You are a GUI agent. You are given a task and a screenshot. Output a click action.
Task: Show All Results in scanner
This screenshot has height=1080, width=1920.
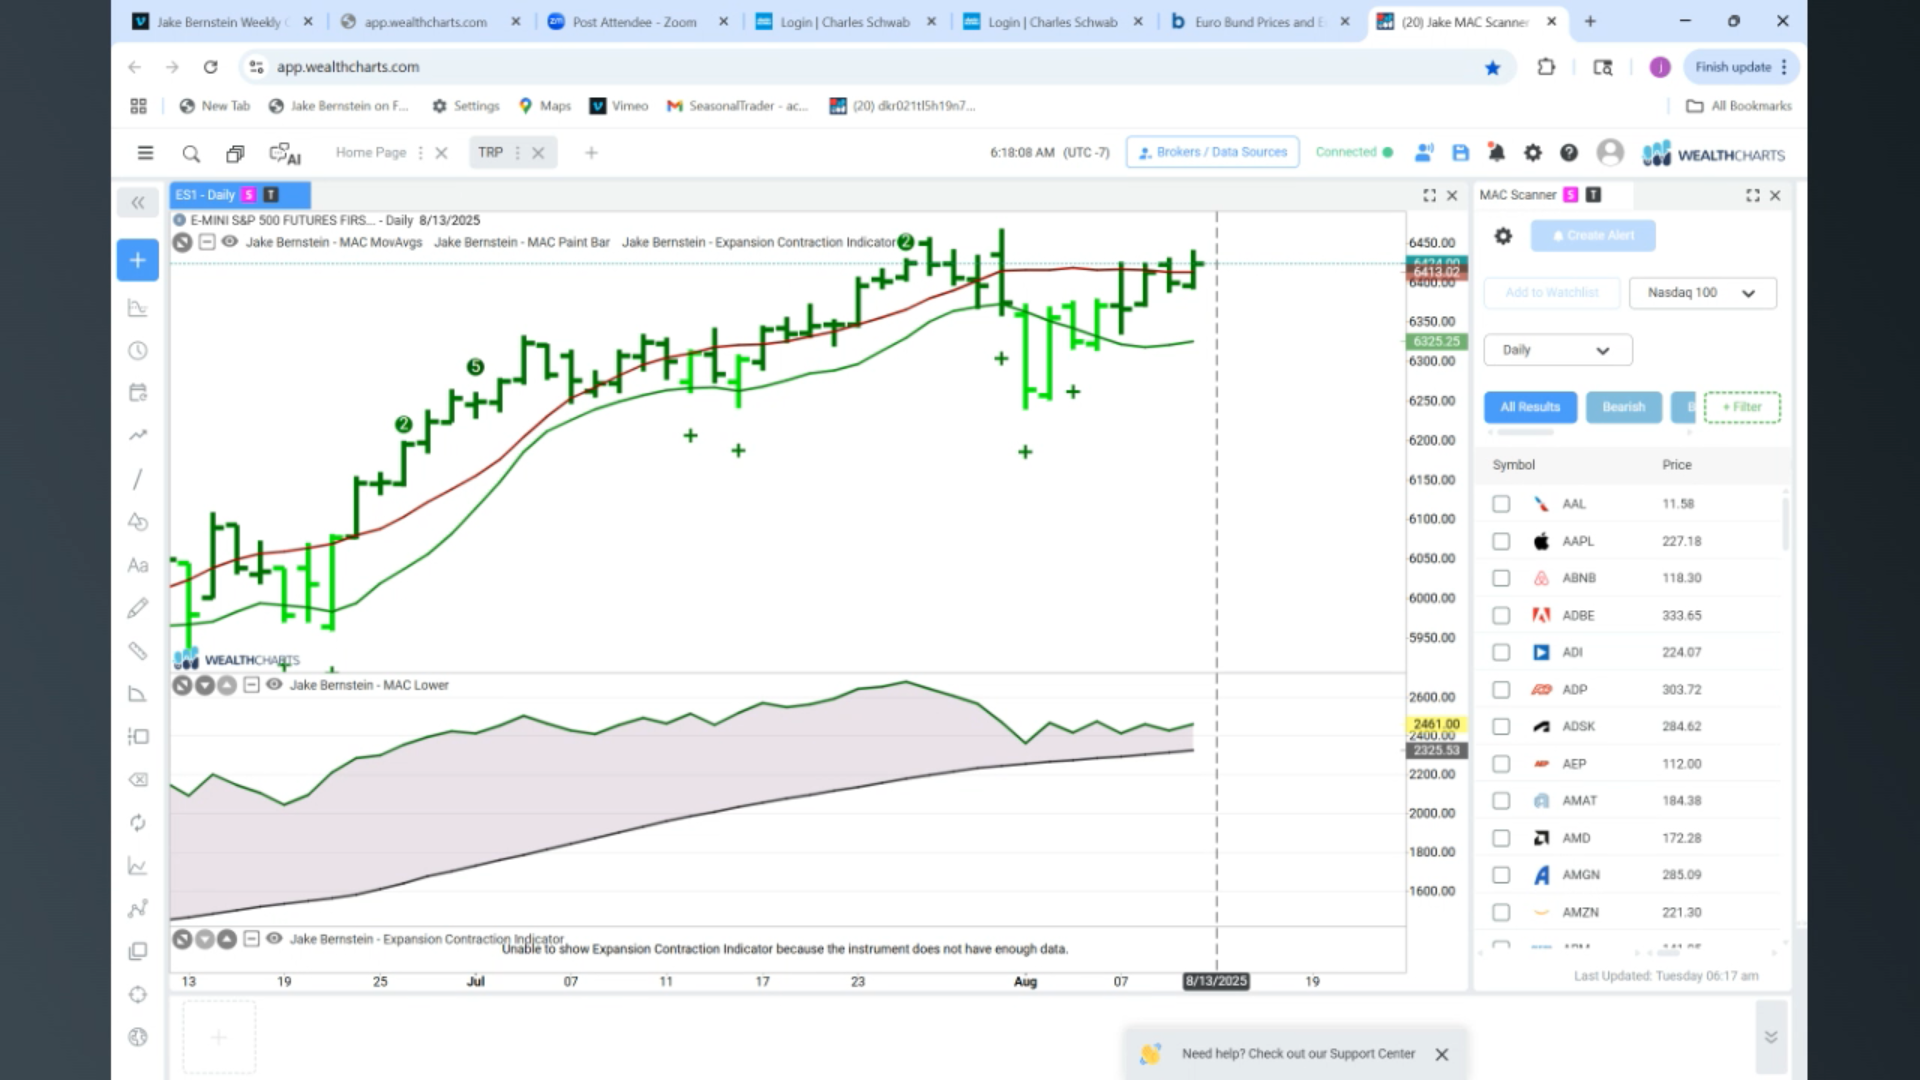point(1530,407)
